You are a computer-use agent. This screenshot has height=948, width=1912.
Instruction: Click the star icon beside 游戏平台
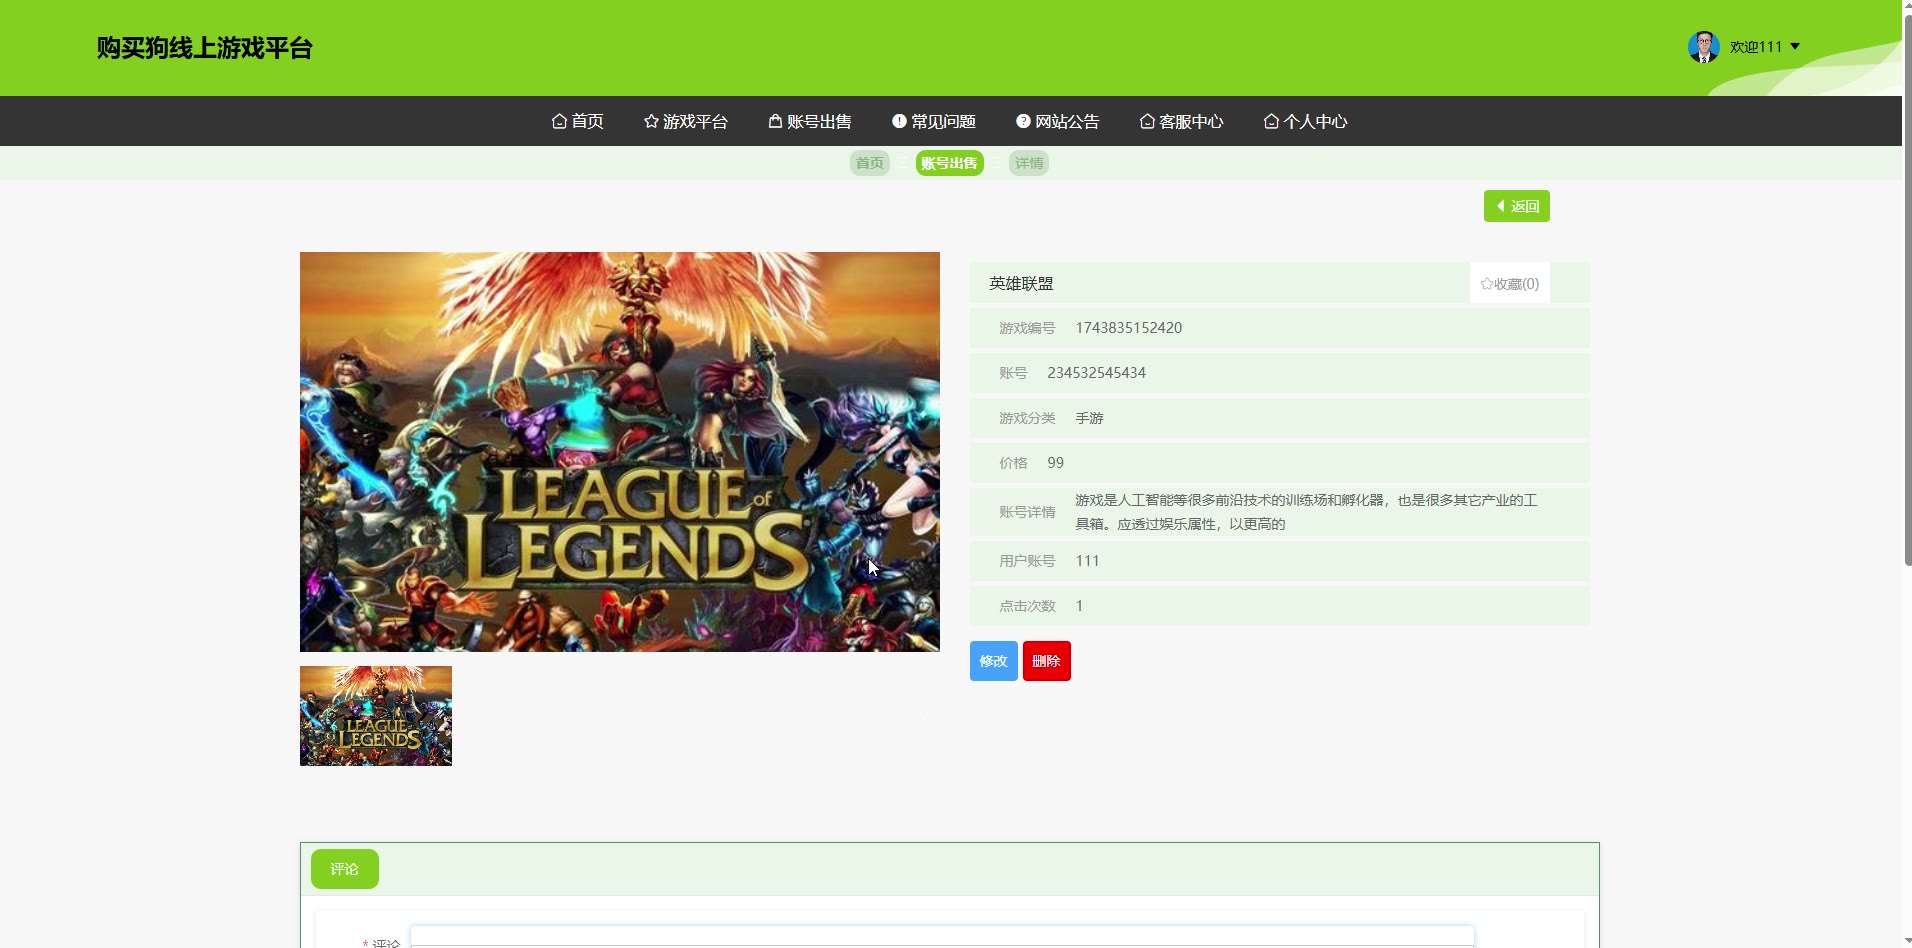pos(651,121)
